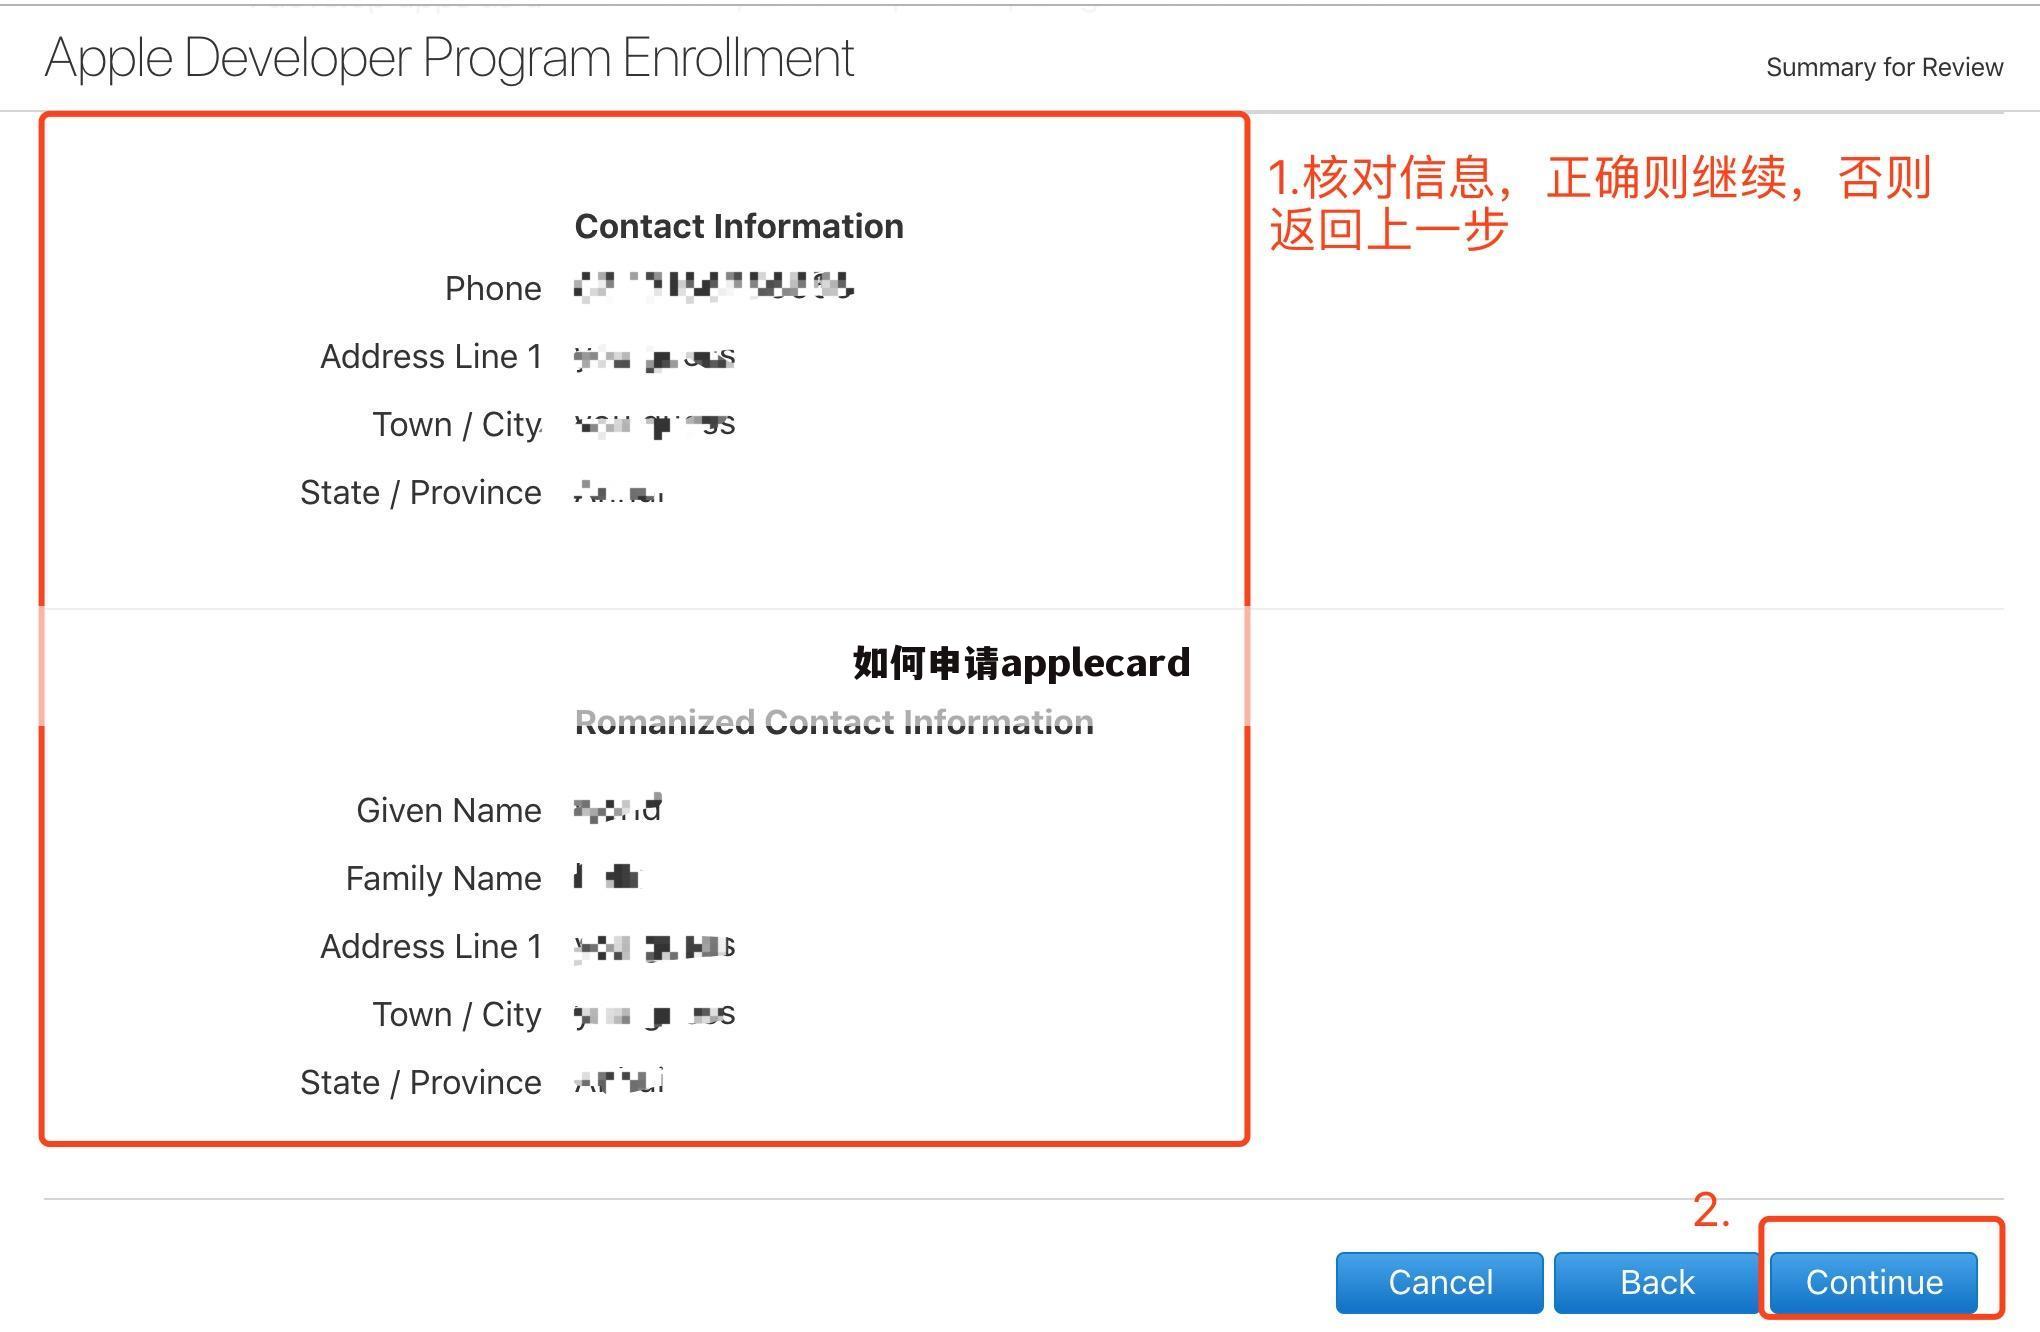Click the blurred Phone number value

point(714,287)
